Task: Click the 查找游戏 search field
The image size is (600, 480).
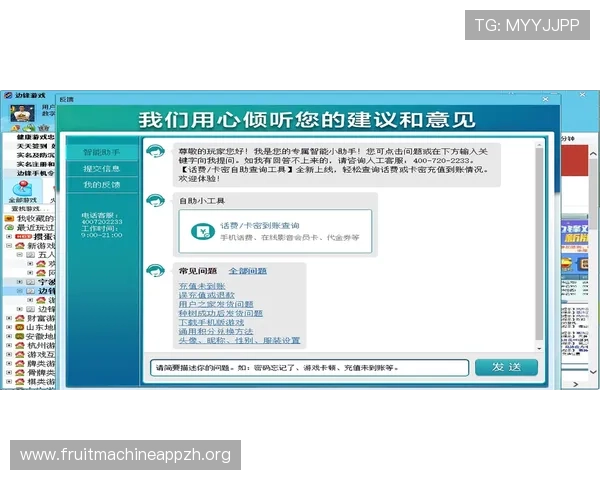Action: [x=31, y=209]
